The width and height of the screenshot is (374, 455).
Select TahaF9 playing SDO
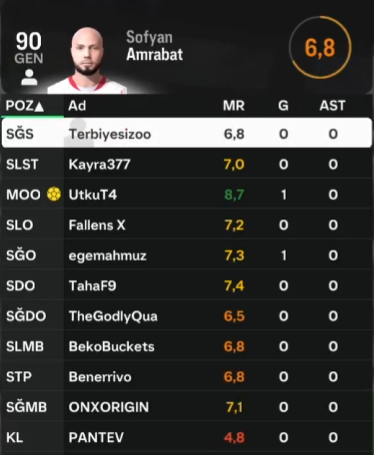(187, 286)
